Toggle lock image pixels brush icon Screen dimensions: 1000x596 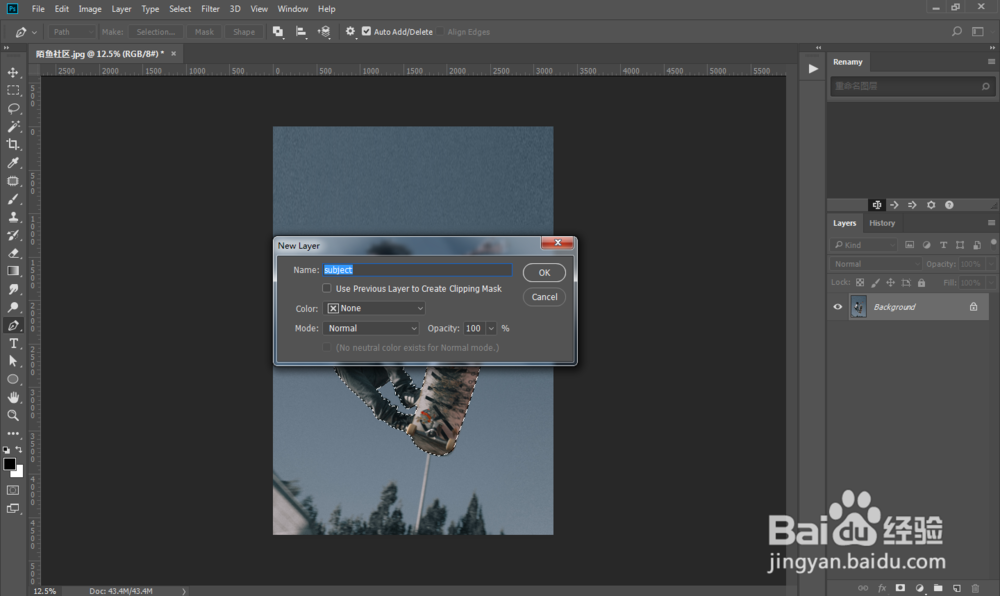point(875,282)
